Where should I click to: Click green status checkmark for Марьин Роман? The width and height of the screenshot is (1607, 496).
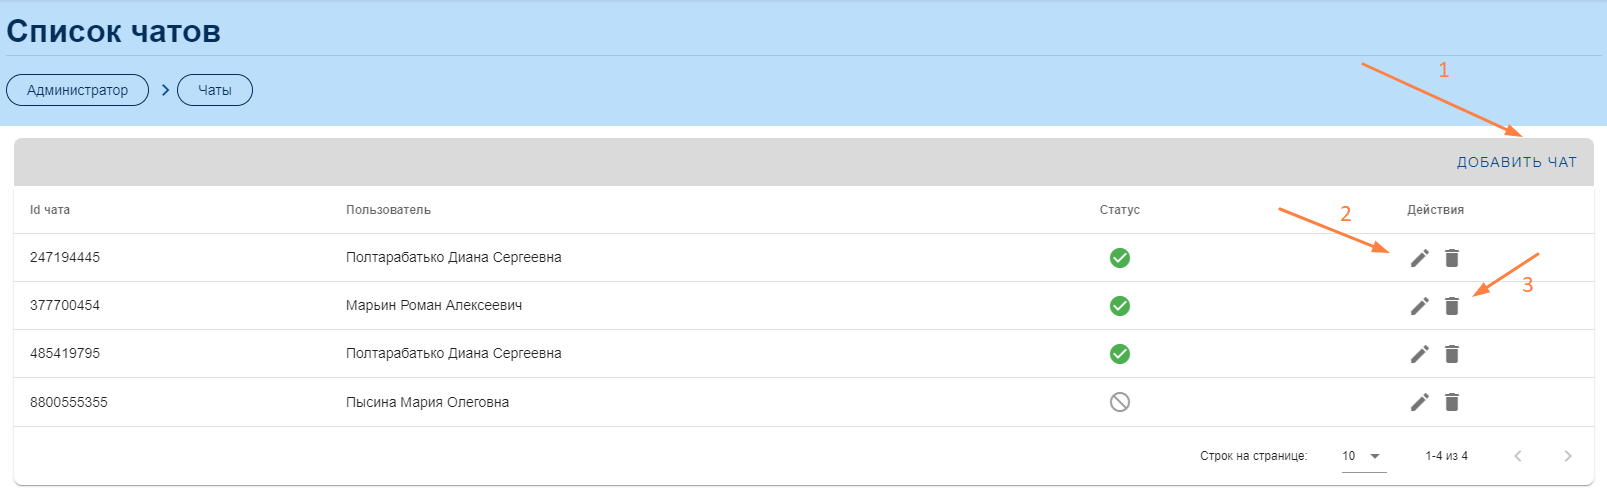(1120, 306)
